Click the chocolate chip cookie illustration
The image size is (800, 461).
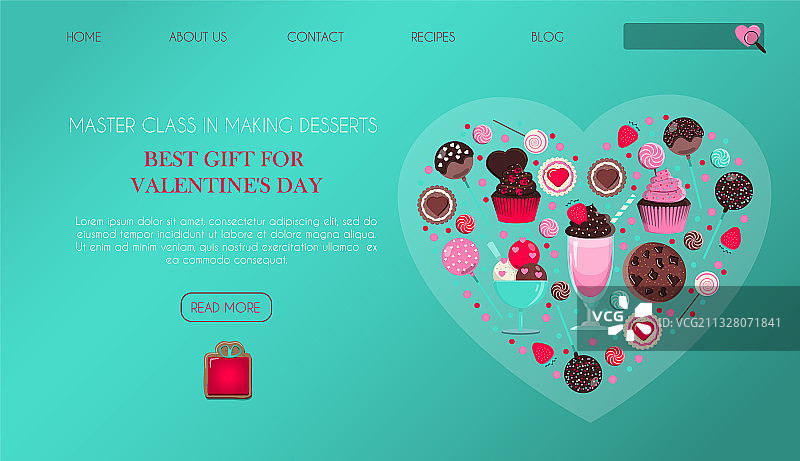(x=655, y=272)
